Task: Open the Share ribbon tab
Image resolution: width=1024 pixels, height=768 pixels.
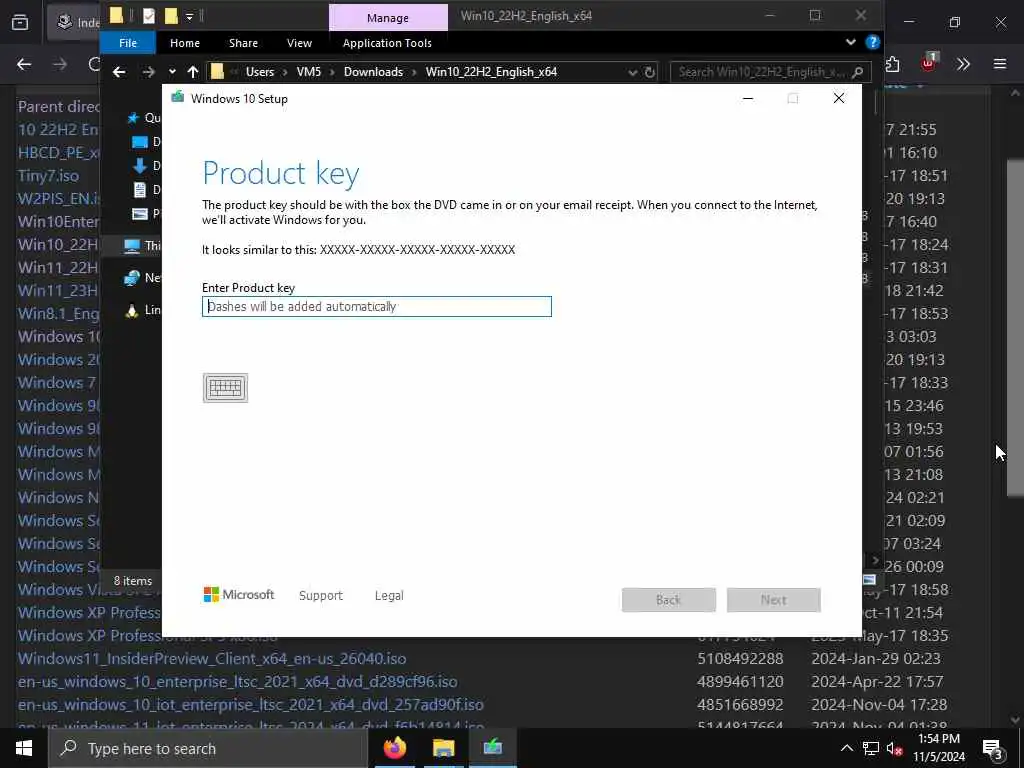Action: click(244, 43)
